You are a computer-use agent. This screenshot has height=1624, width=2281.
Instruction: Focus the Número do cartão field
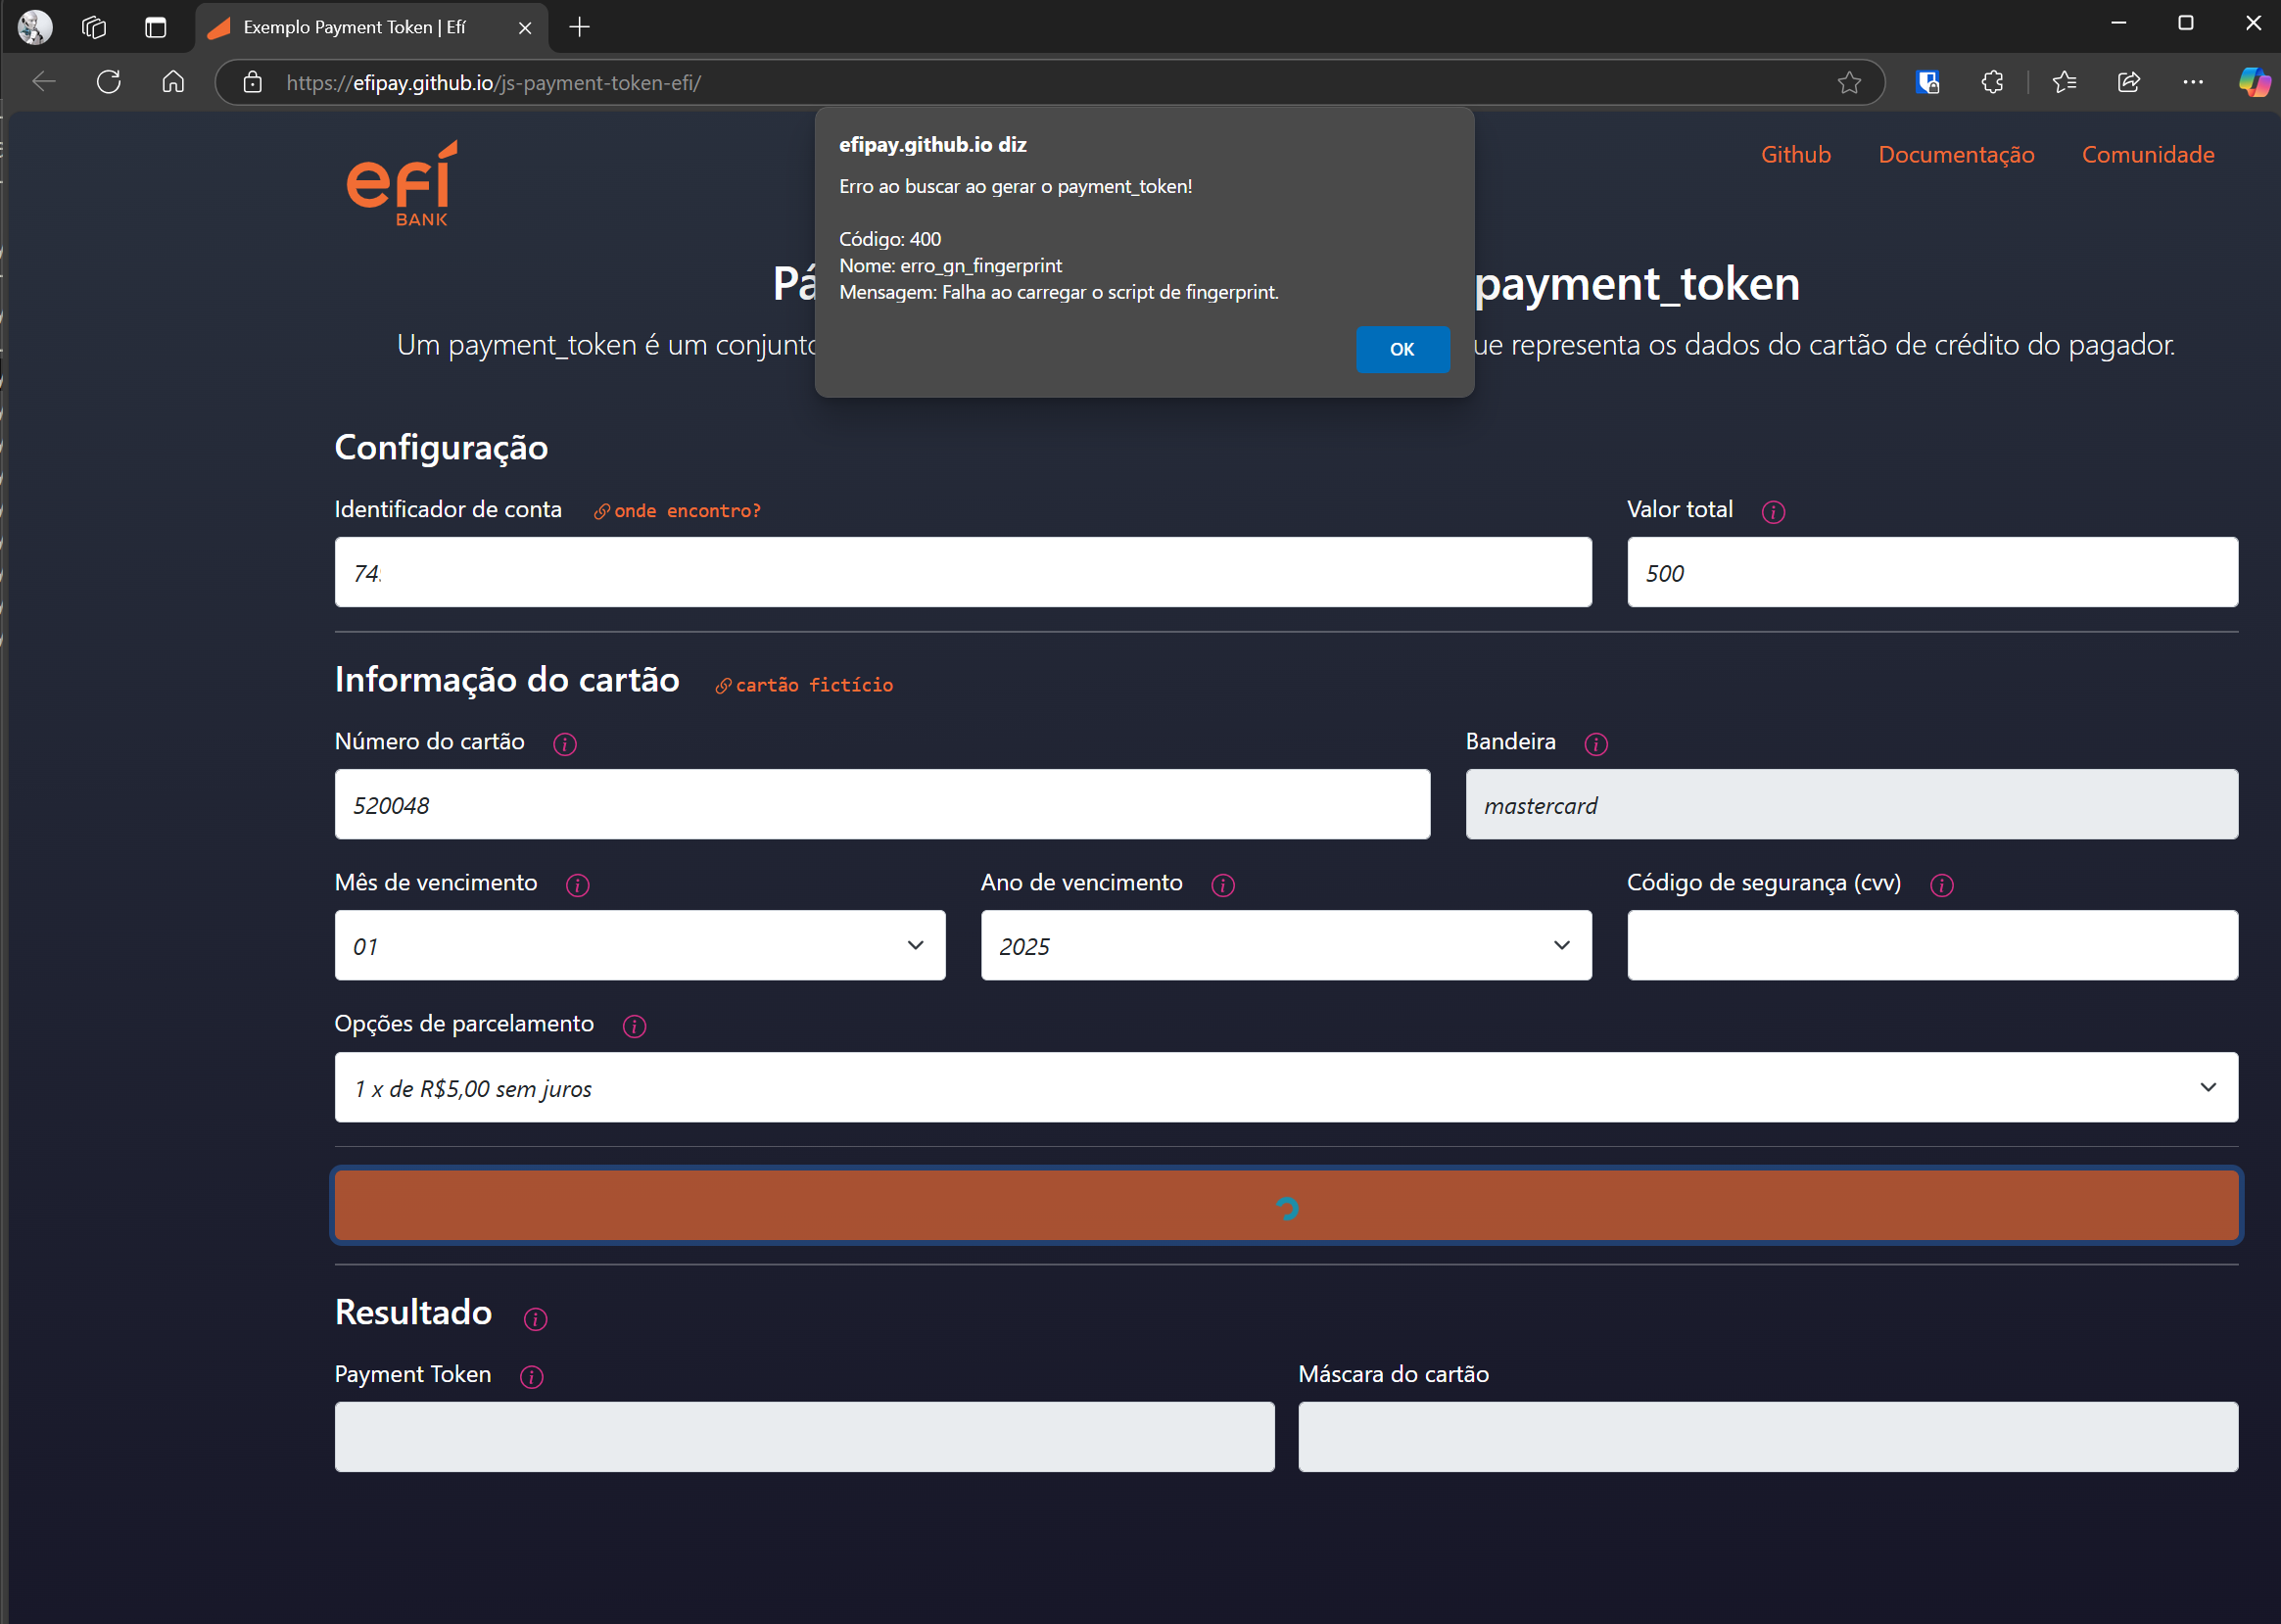pos(882,804)
